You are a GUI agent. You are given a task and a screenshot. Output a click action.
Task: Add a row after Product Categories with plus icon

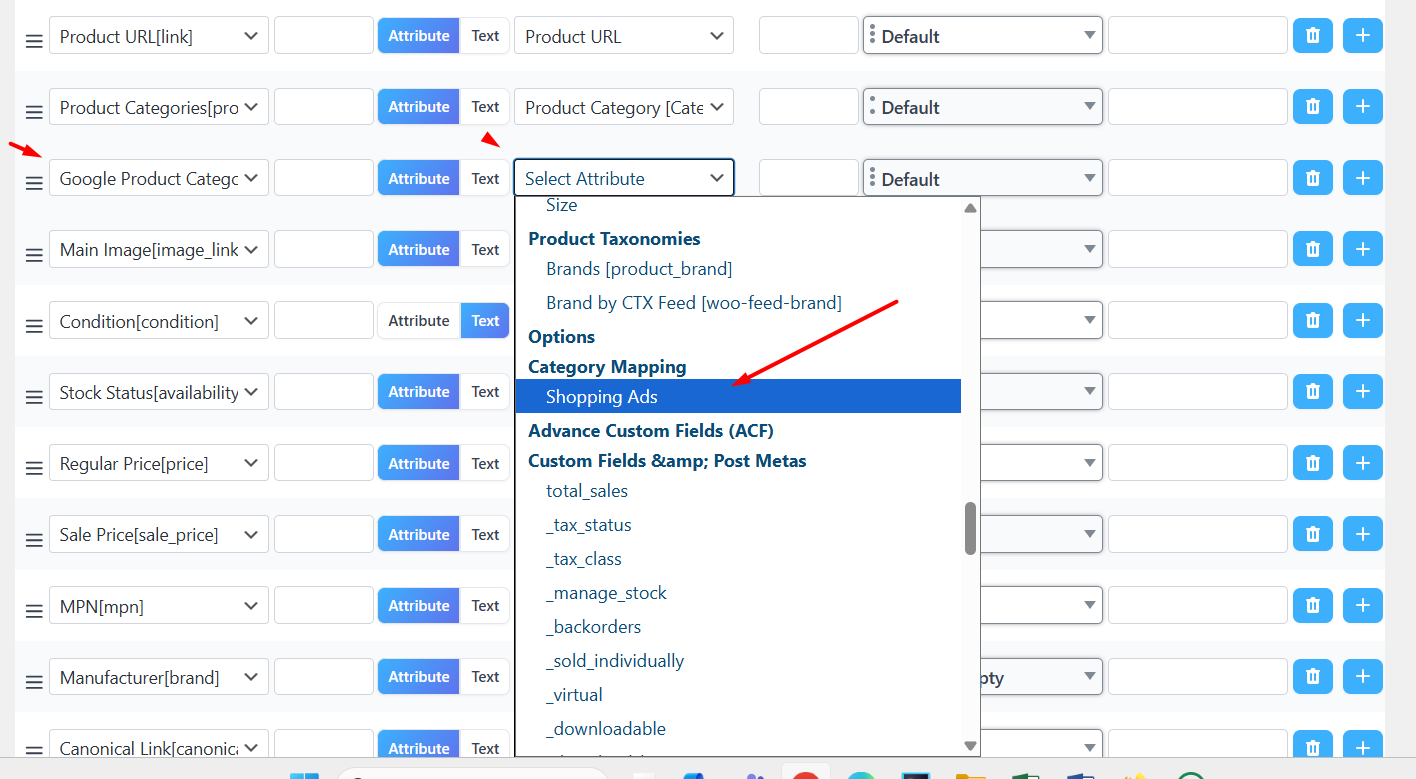tap(1362, 107)
